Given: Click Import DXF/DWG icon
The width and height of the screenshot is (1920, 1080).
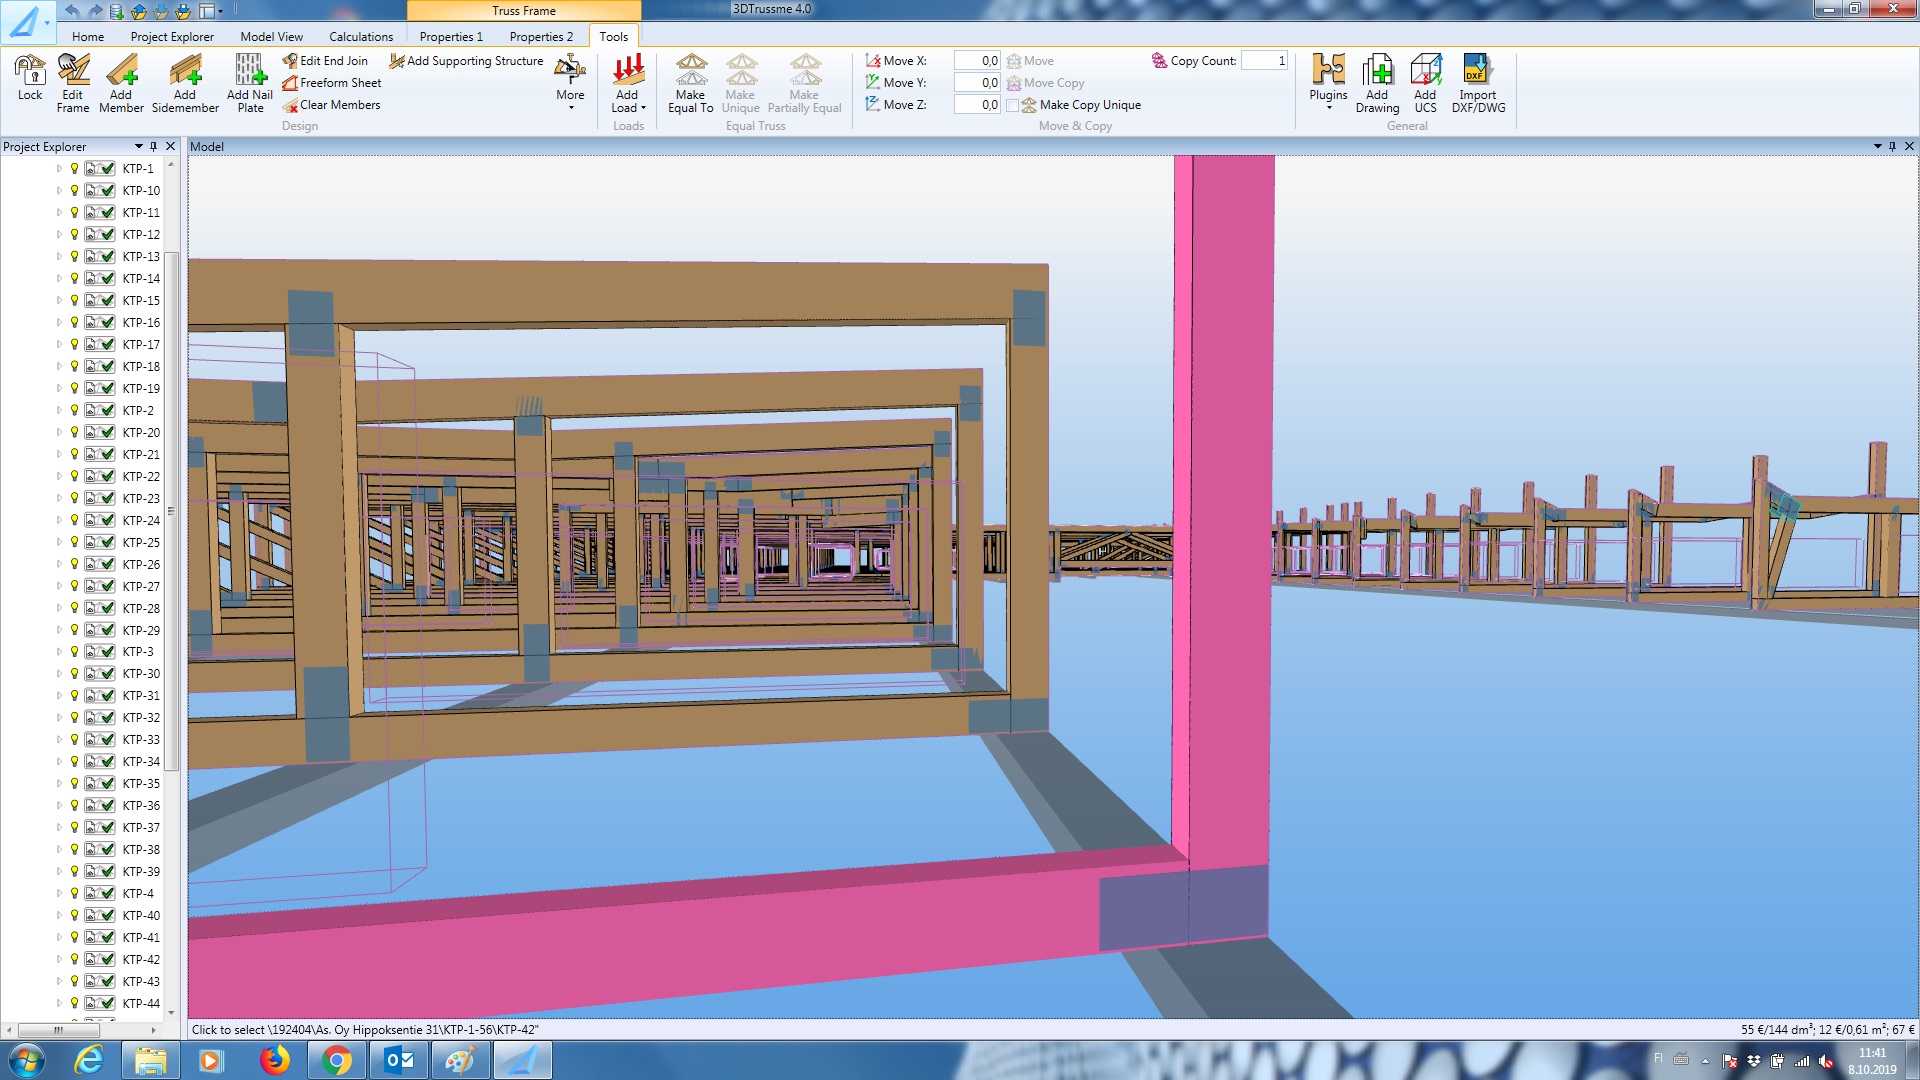Looking at the screenshot, I should click(x=1477, y=70).
